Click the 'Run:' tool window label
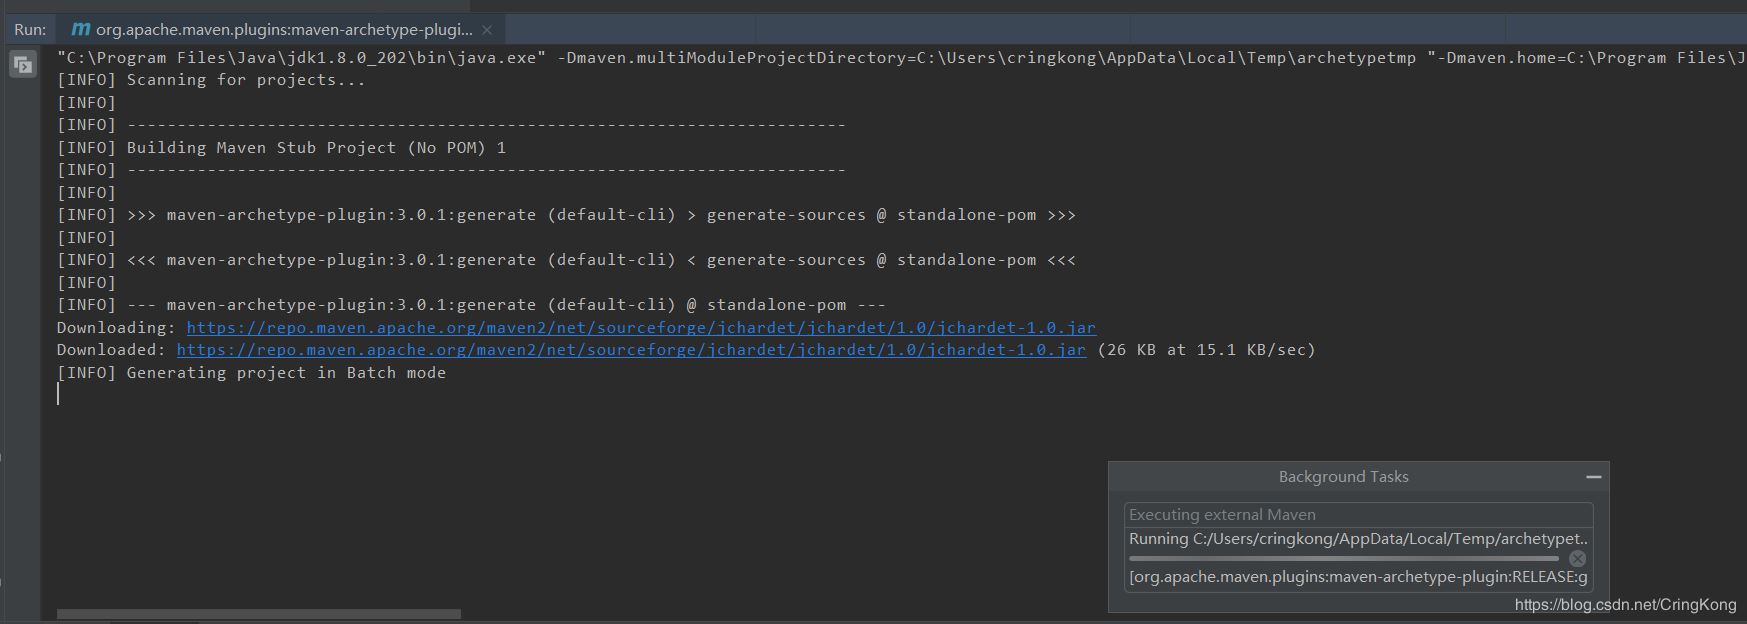The width and height of the screenshot is (1747, 624). (30, 29)
